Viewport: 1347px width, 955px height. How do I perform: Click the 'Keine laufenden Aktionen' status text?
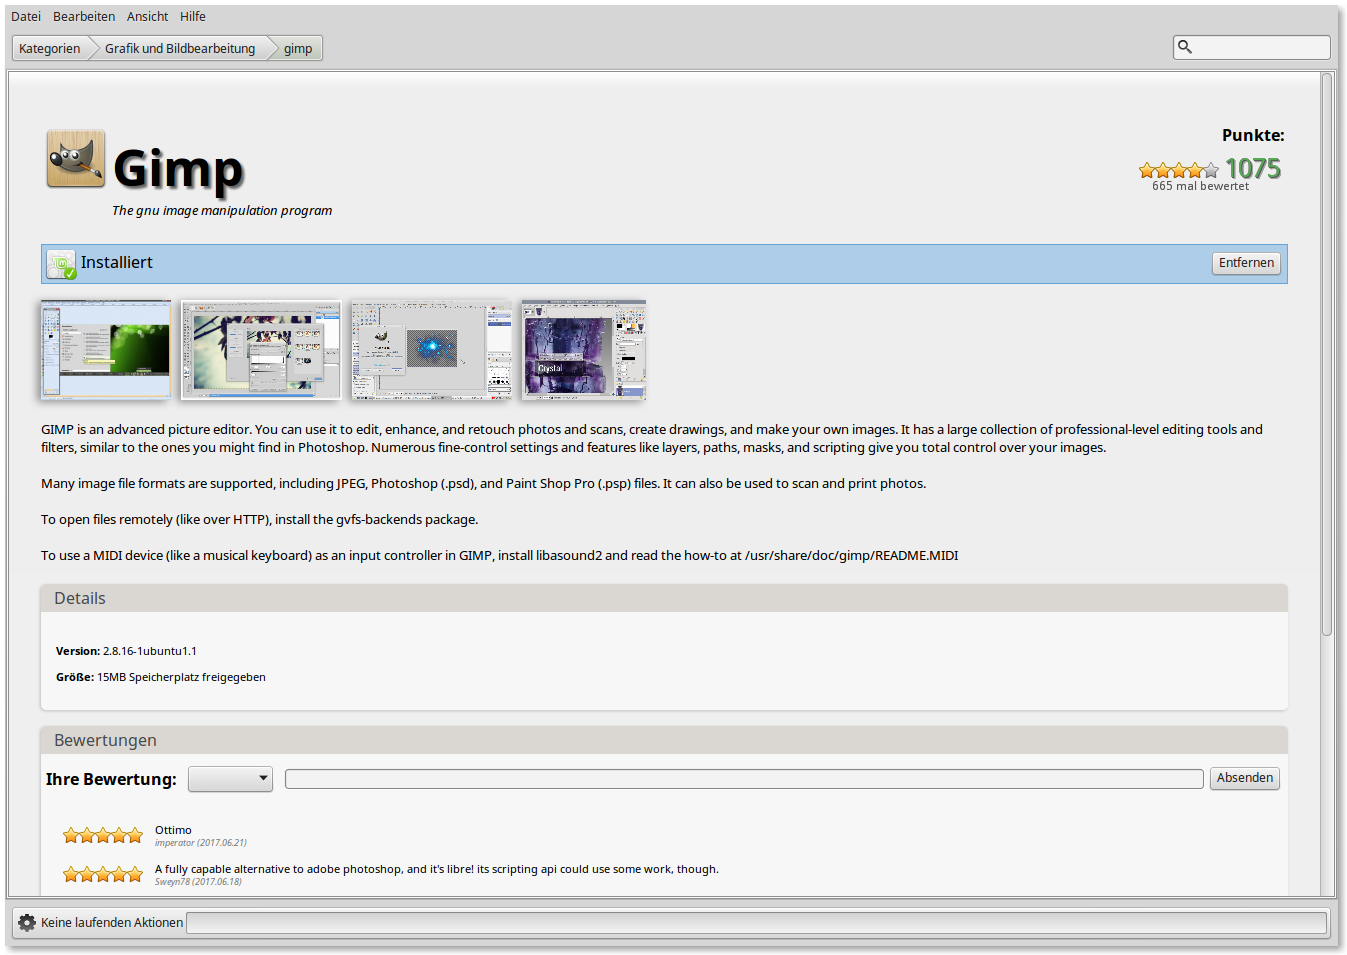point(112,922)
